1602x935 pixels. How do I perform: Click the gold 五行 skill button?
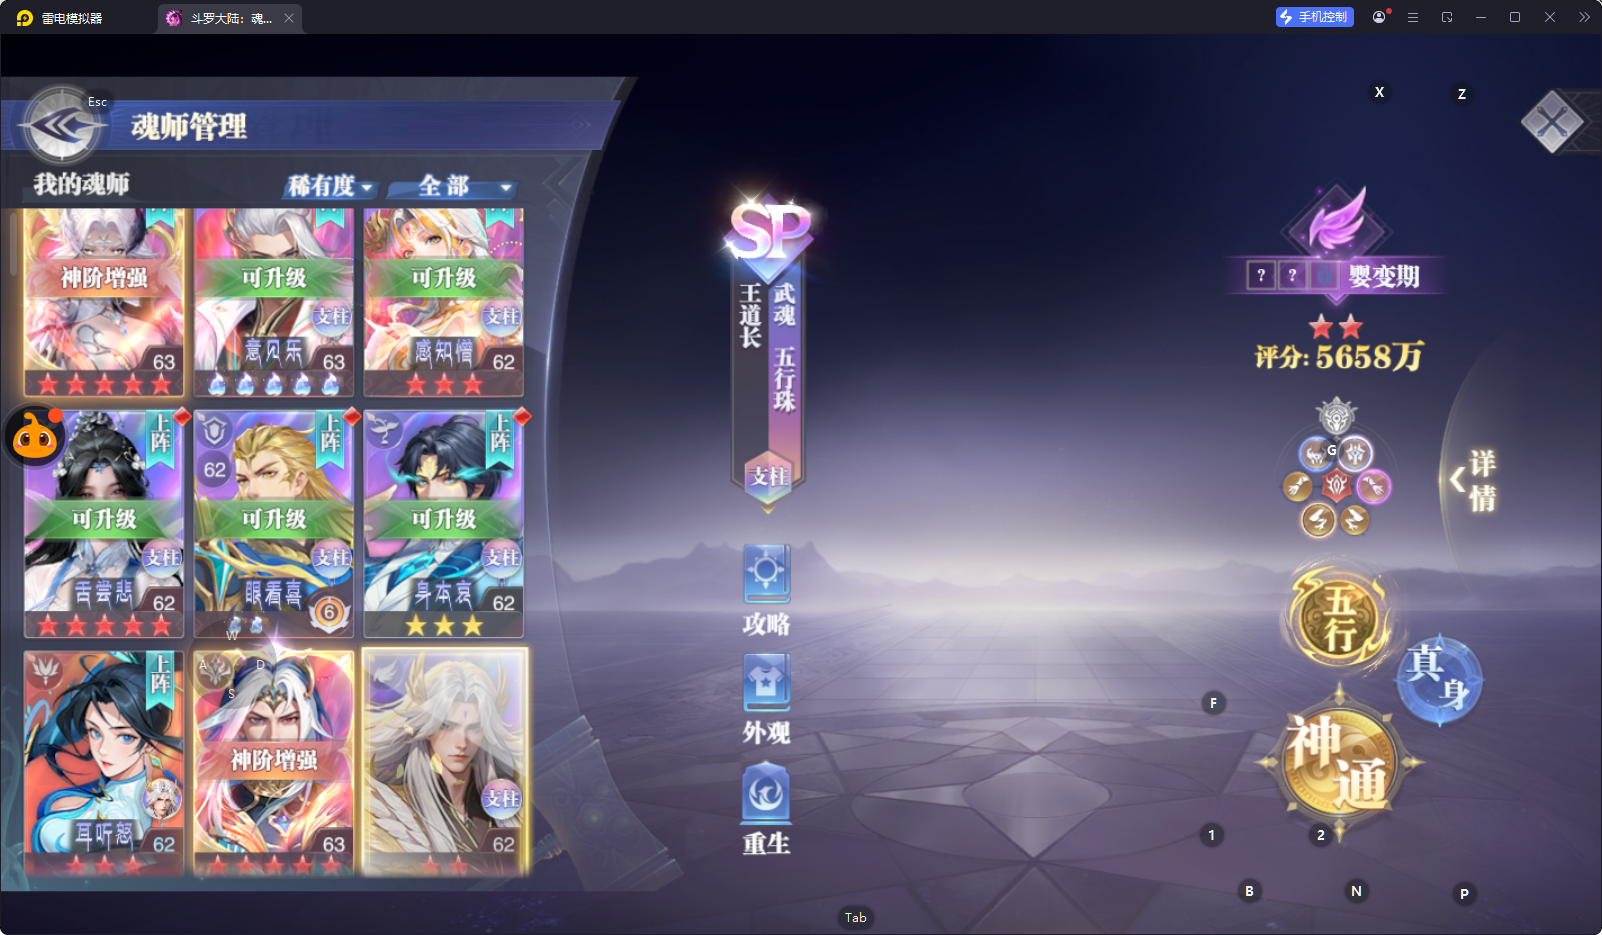click(x=1338, y=618)
